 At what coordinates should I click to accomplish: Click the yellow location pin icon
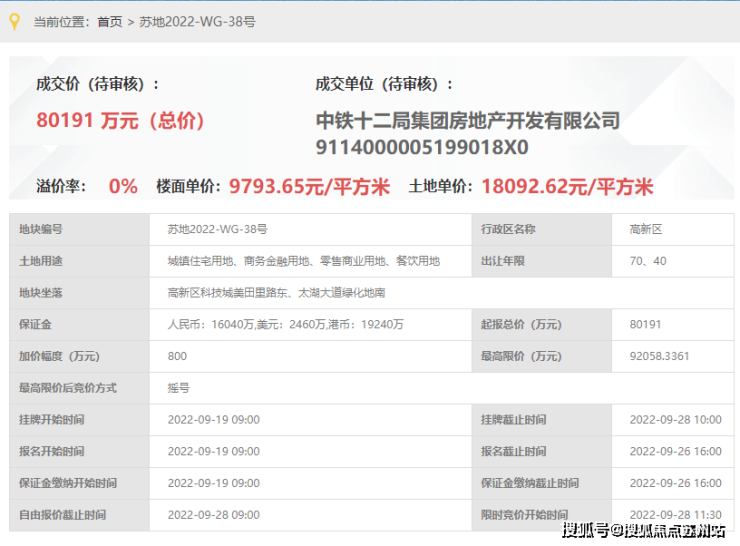point(13,20)
